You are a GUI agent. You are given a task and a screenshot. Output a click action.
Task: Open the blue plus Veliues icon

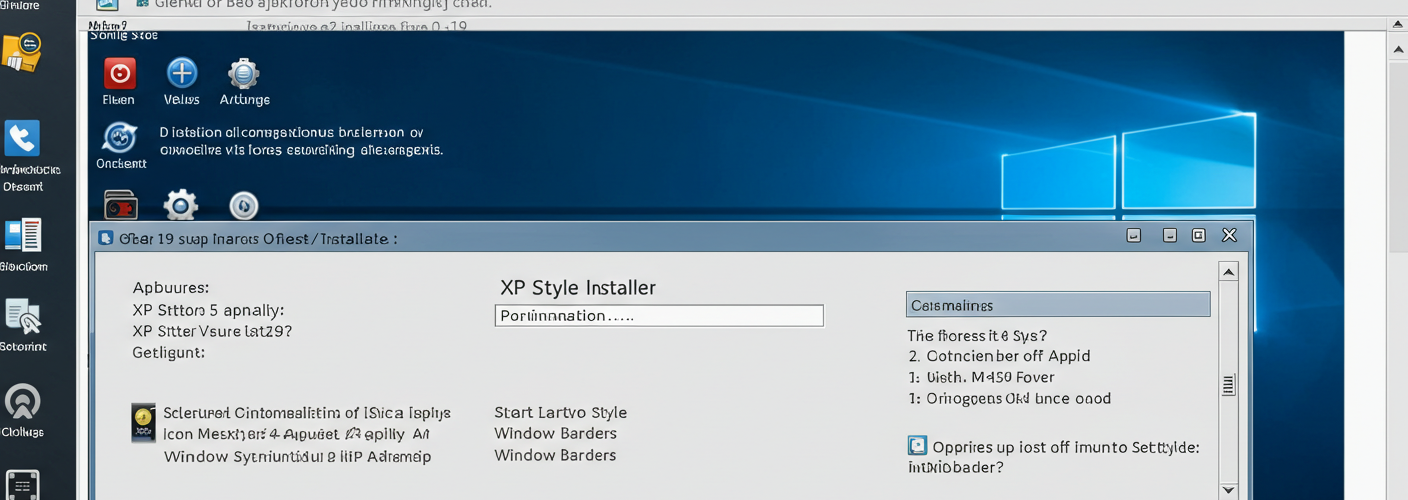(x=181, y=72)
